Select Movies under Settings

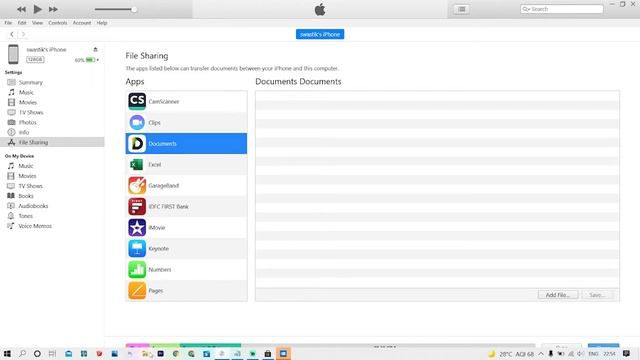coord(28,102)
